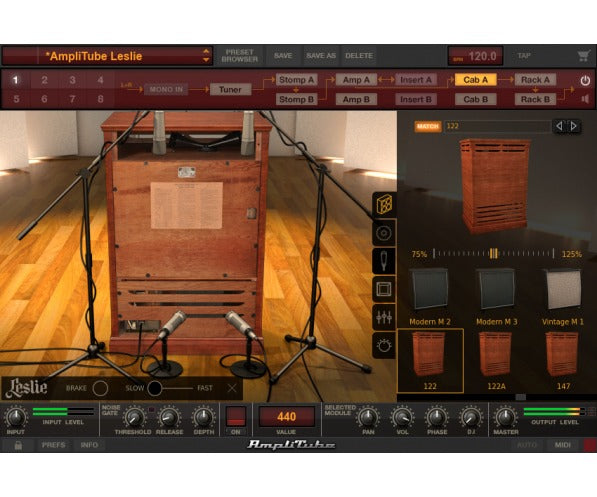Open INFO
The height and width of the screenshot is (497, 597).
coord(89,445)
